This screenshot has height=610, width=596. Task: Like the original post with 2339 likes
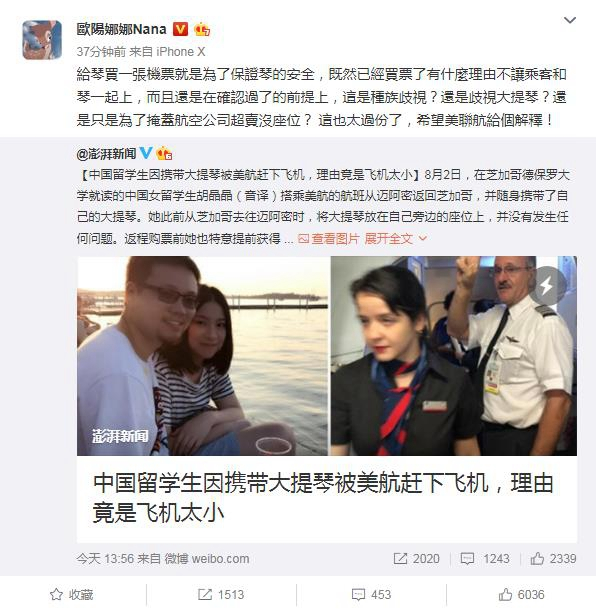click(553, 559)
